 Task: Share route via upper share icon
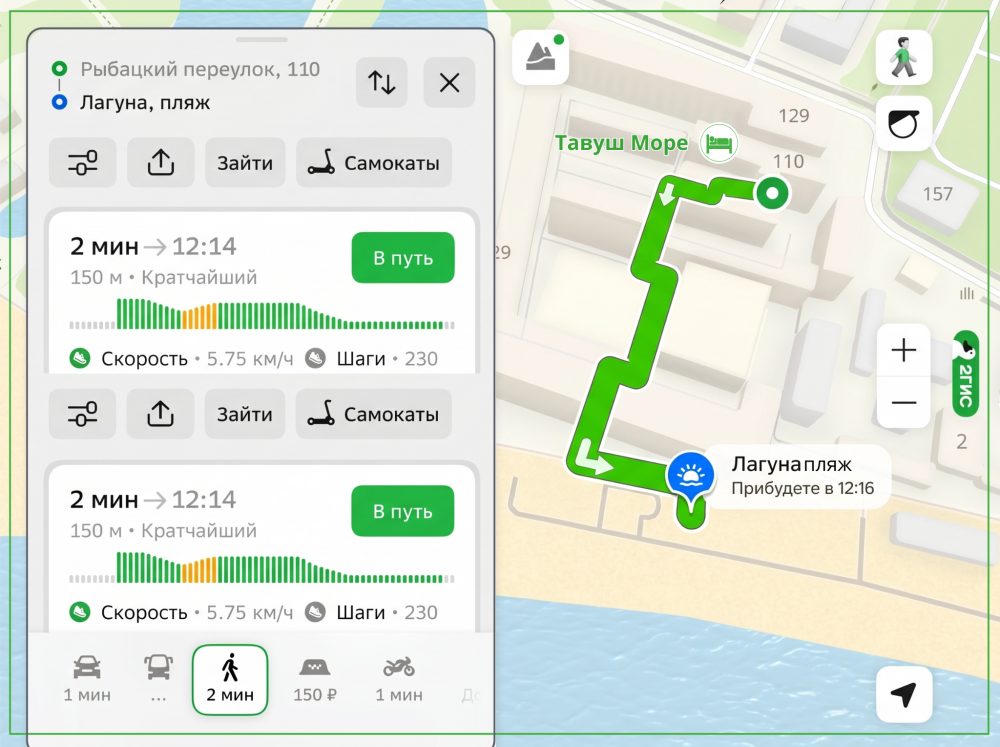[x=161, y=163]
